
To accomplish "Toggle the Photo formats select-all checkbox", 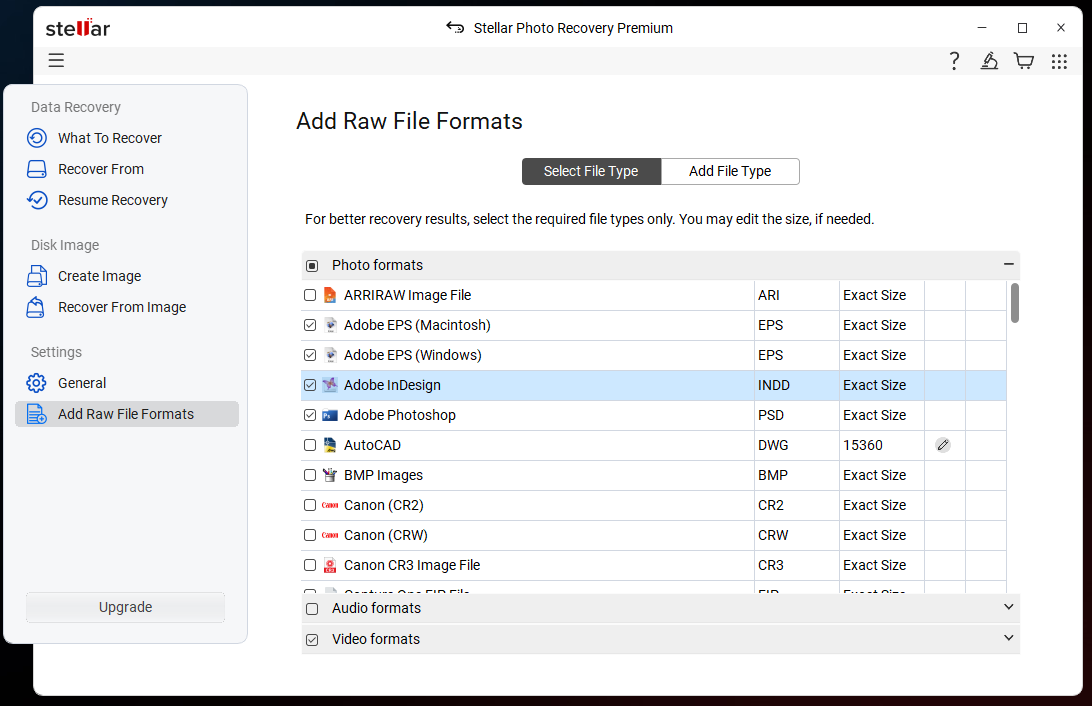I will 312,265.
